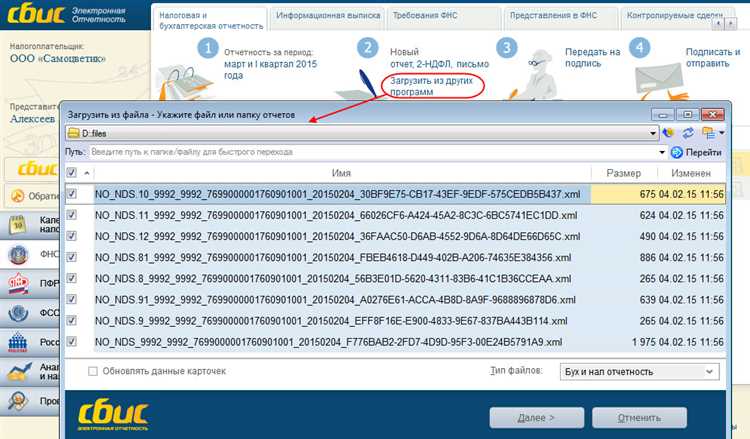Toggle the select-all checkbox in the header row
Screen dimensions: 750x439
(71, 173)
